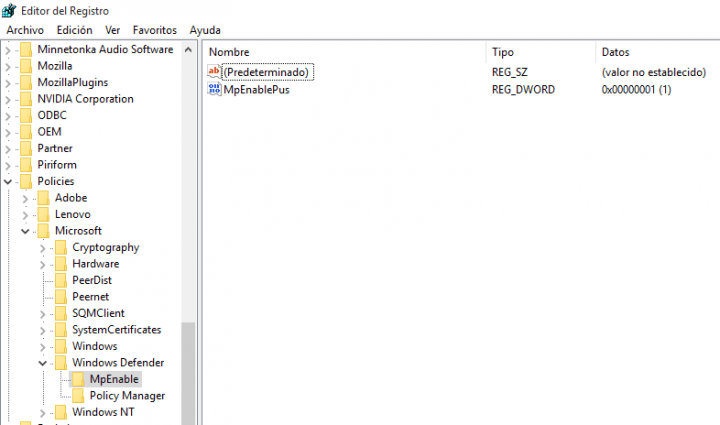Click the Mozilla folder icon

tap(26, 66)
